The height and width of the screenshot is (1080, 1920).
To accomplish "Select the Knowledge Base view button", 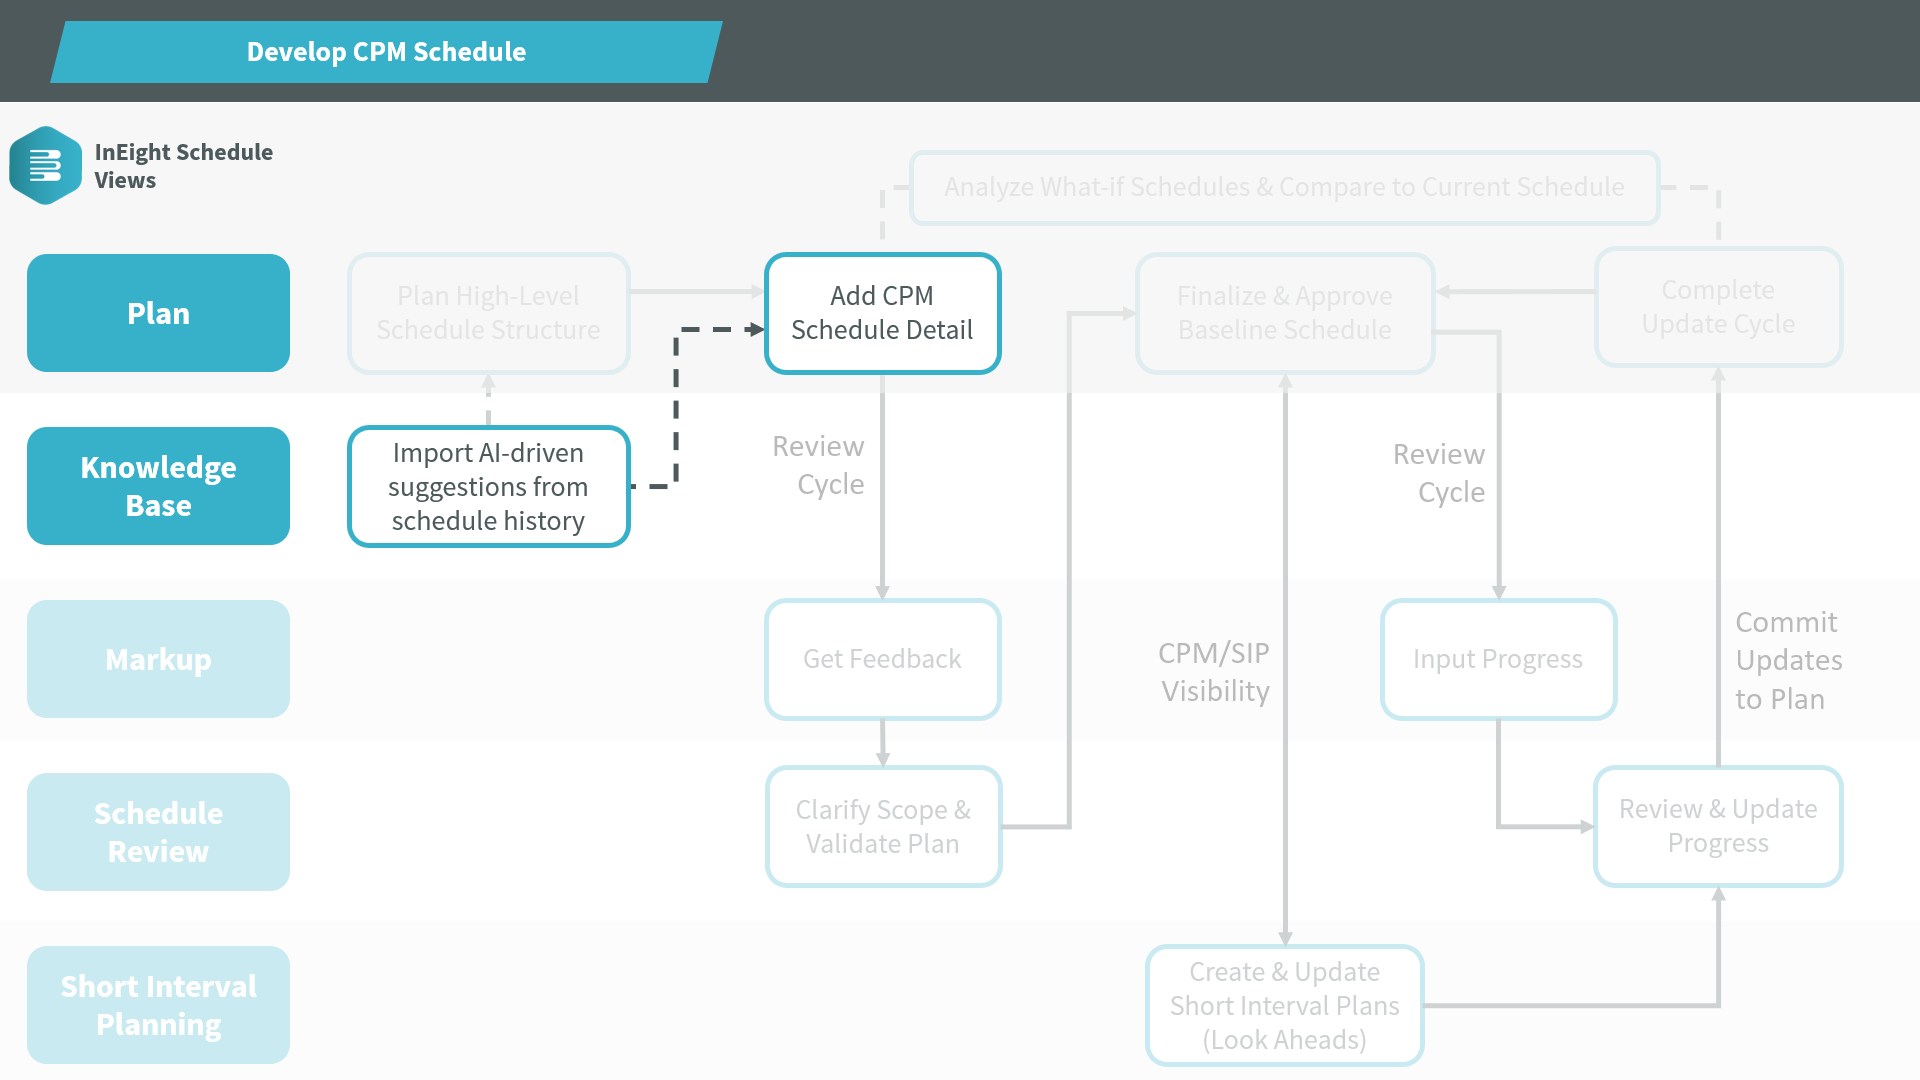I will tap(158, 486).
